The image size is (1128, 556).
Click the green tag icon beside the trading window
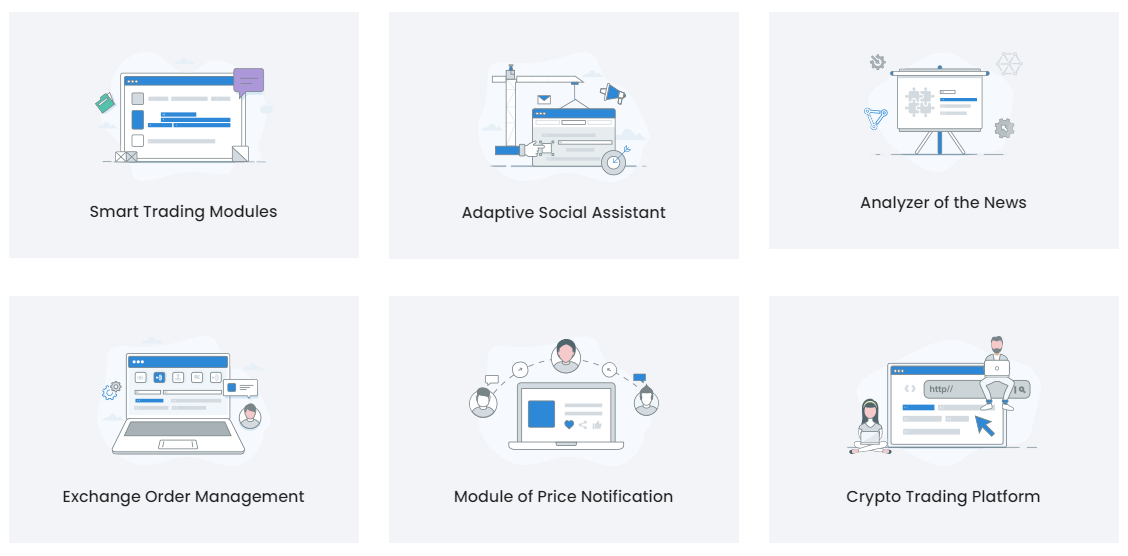click(104, 103)
